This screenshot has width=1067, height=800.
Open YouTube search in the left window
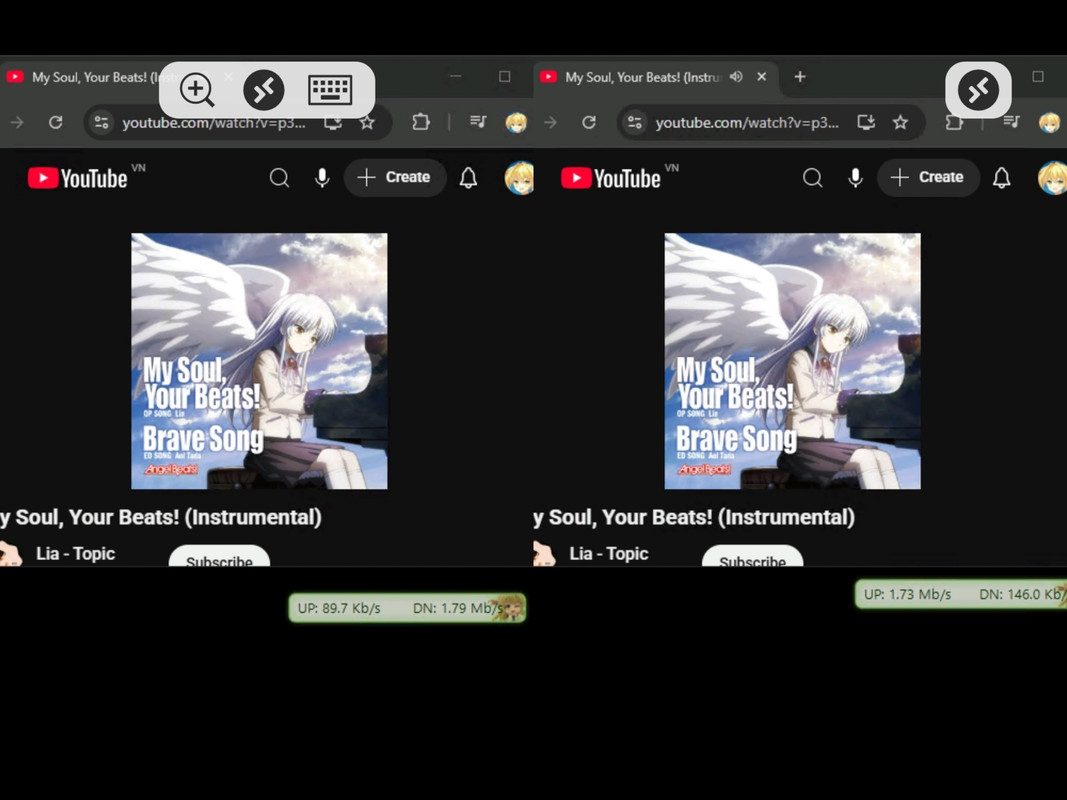279,178
